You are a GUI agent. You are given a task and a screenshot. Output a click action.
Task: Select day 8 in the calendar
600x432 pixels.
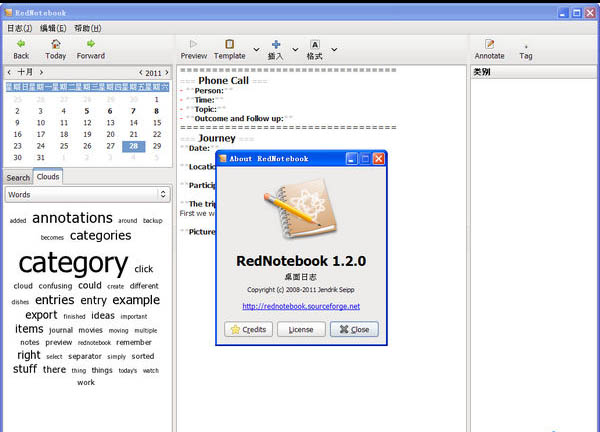(x=157, y=111)
